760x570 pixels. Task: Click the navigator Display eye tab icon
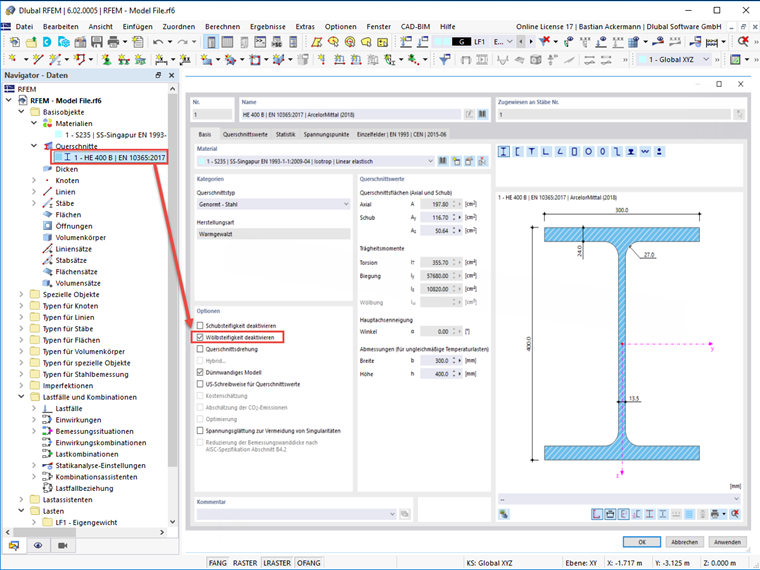point(38,546)
